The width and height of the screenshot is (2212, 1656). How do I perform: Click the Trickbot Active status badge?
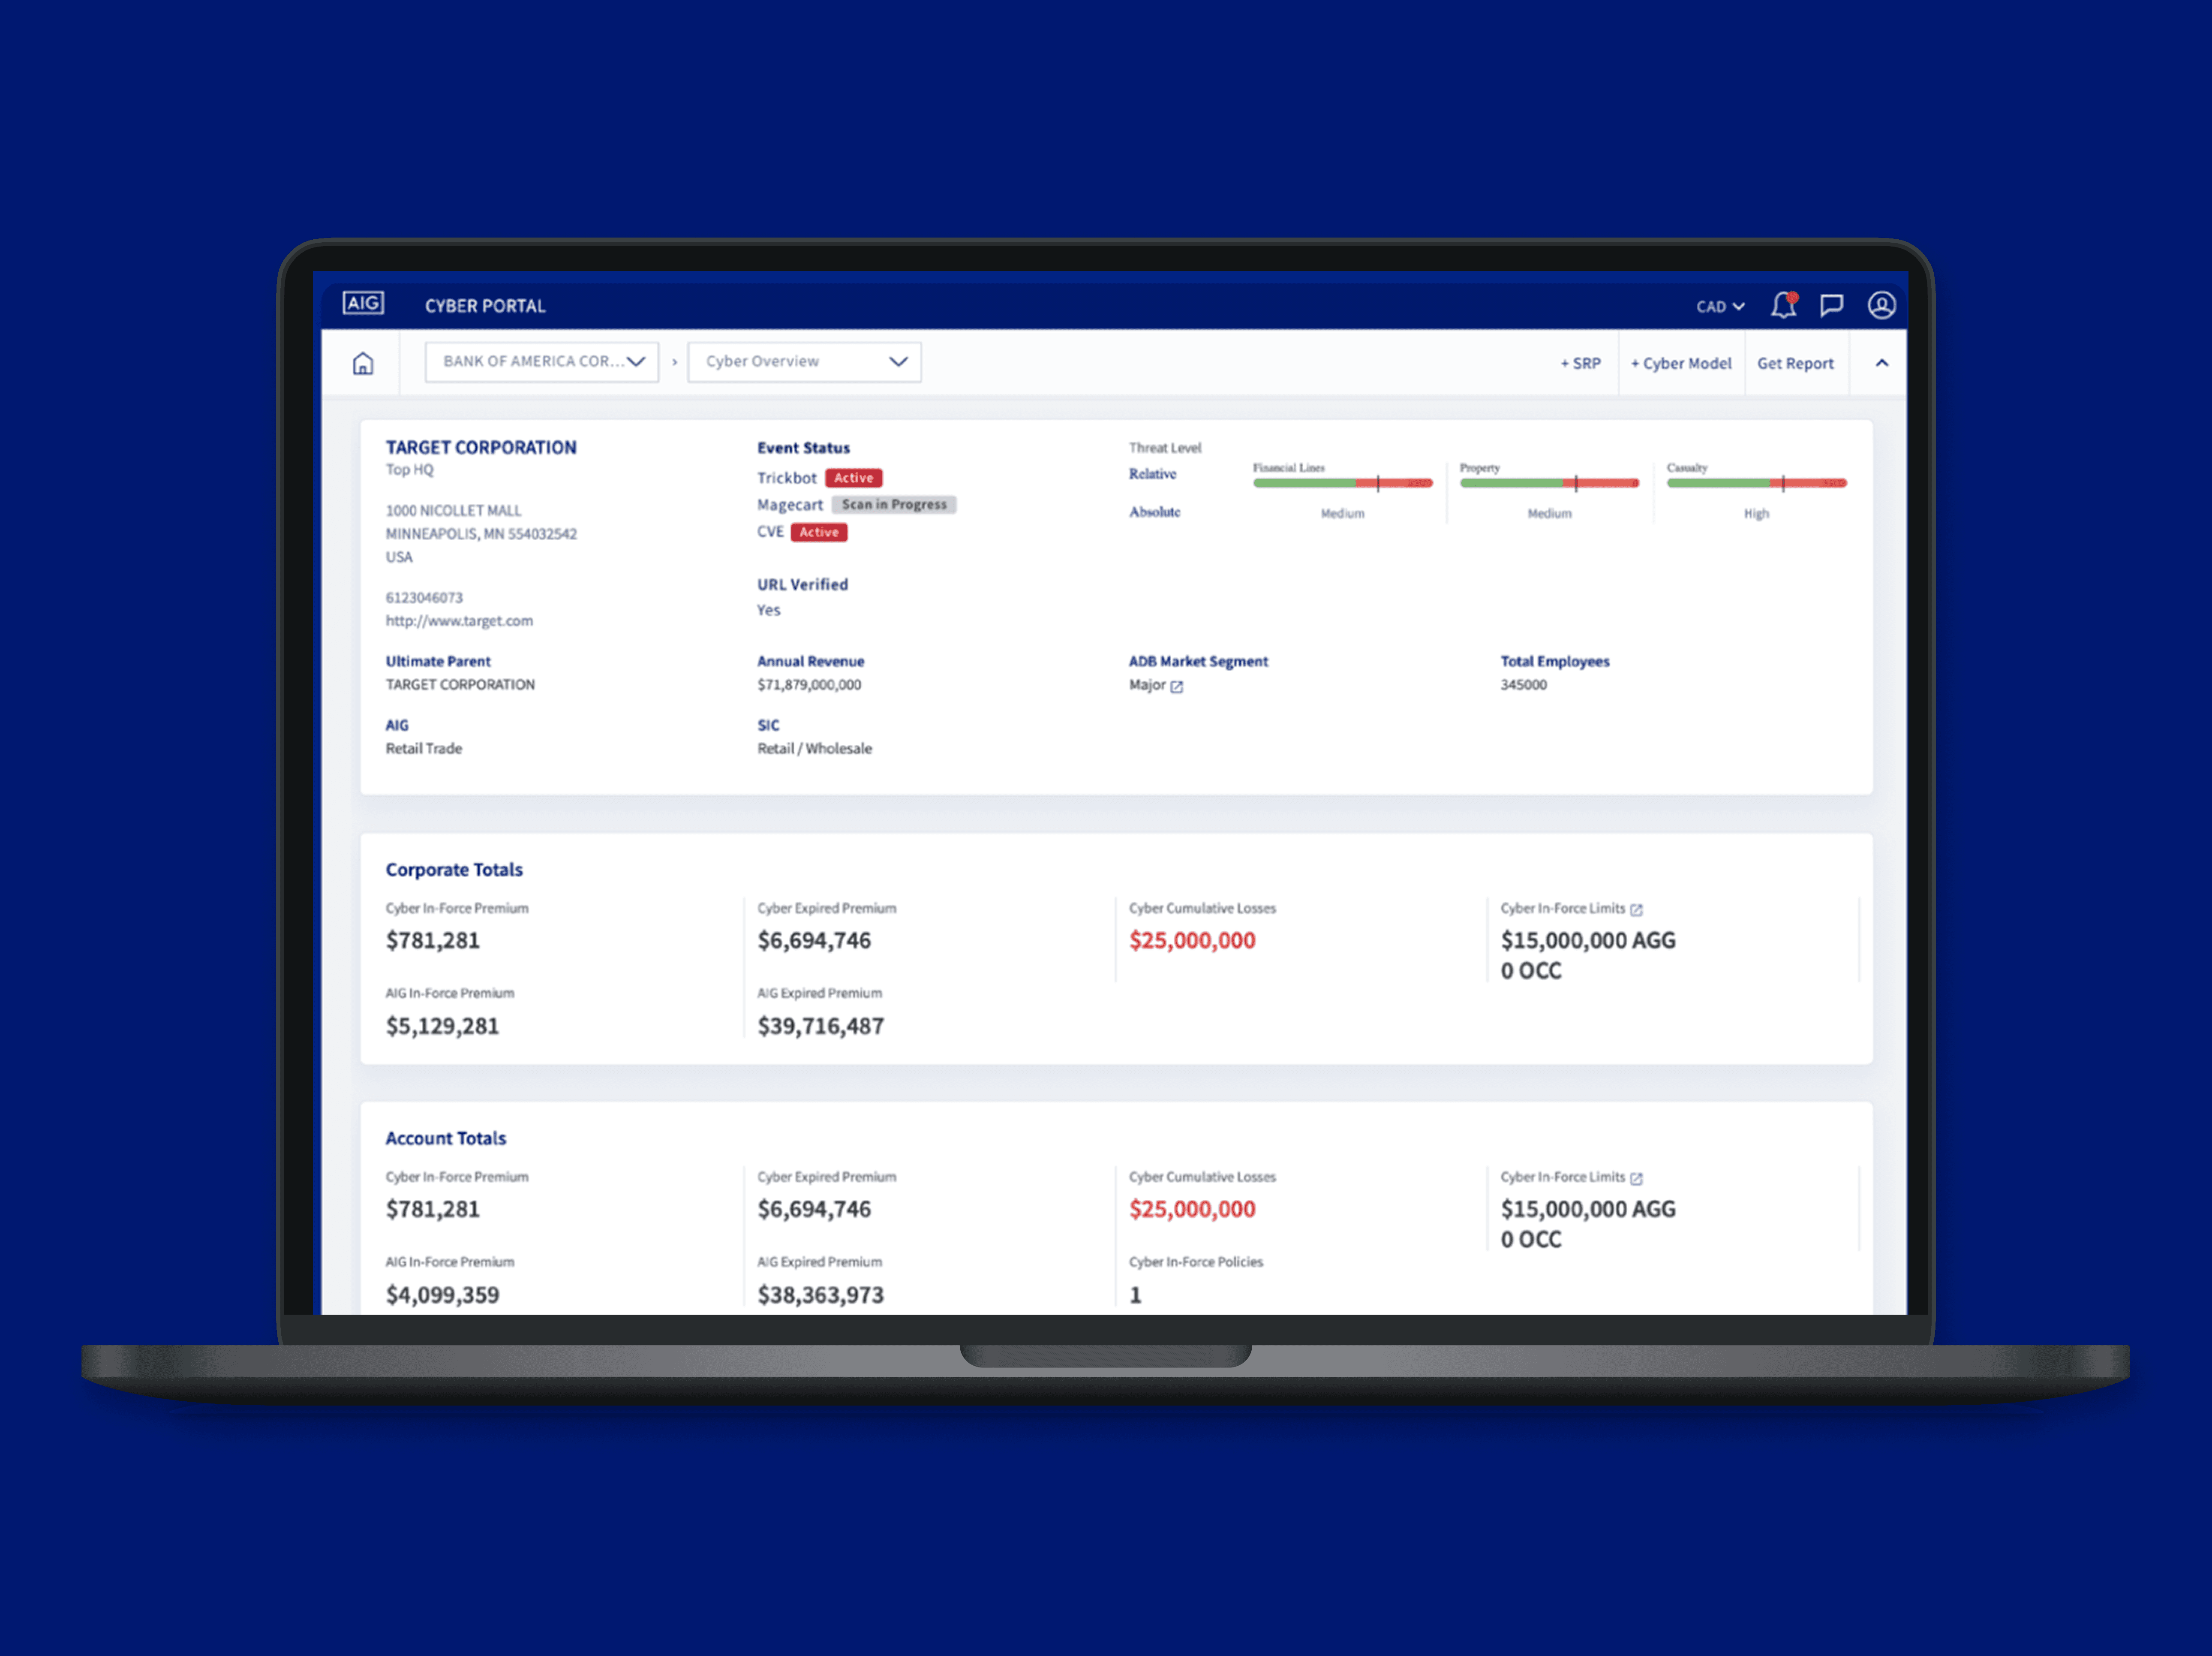[x=853, y=478]
